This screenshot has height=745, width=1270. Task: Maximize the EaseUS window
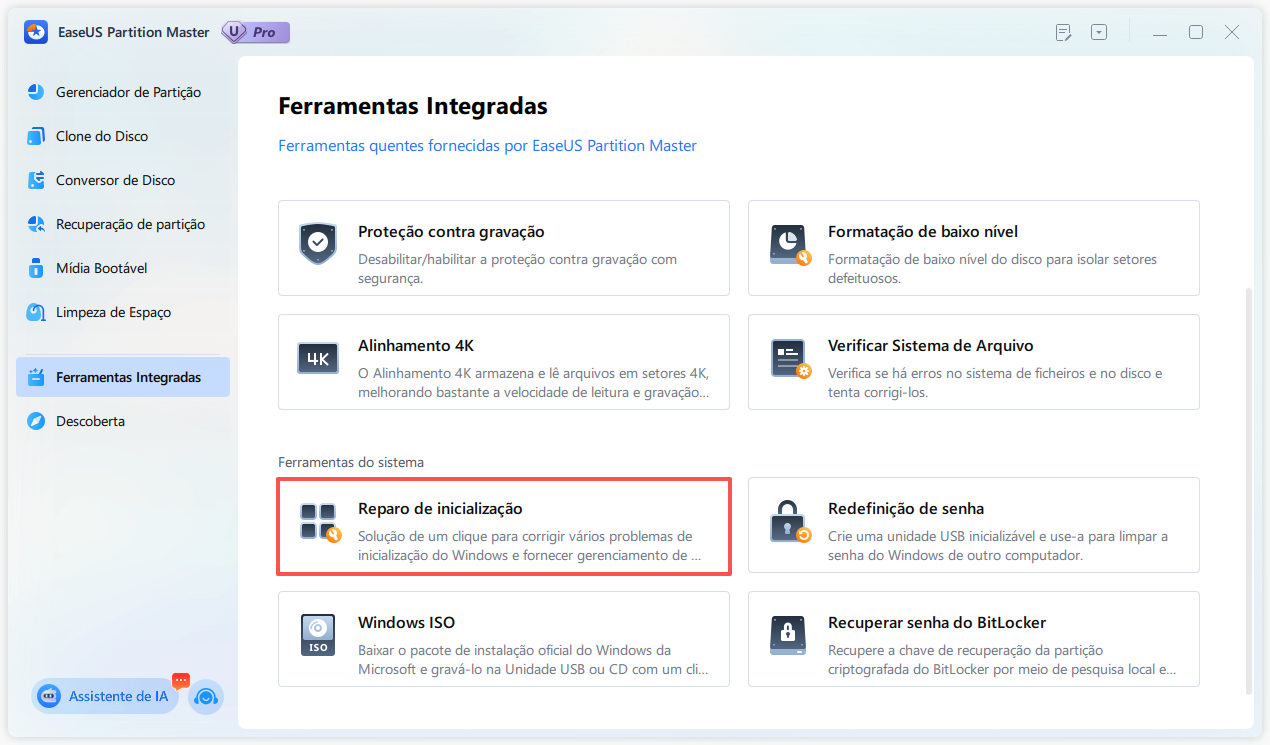click(x=1196, y=32)
